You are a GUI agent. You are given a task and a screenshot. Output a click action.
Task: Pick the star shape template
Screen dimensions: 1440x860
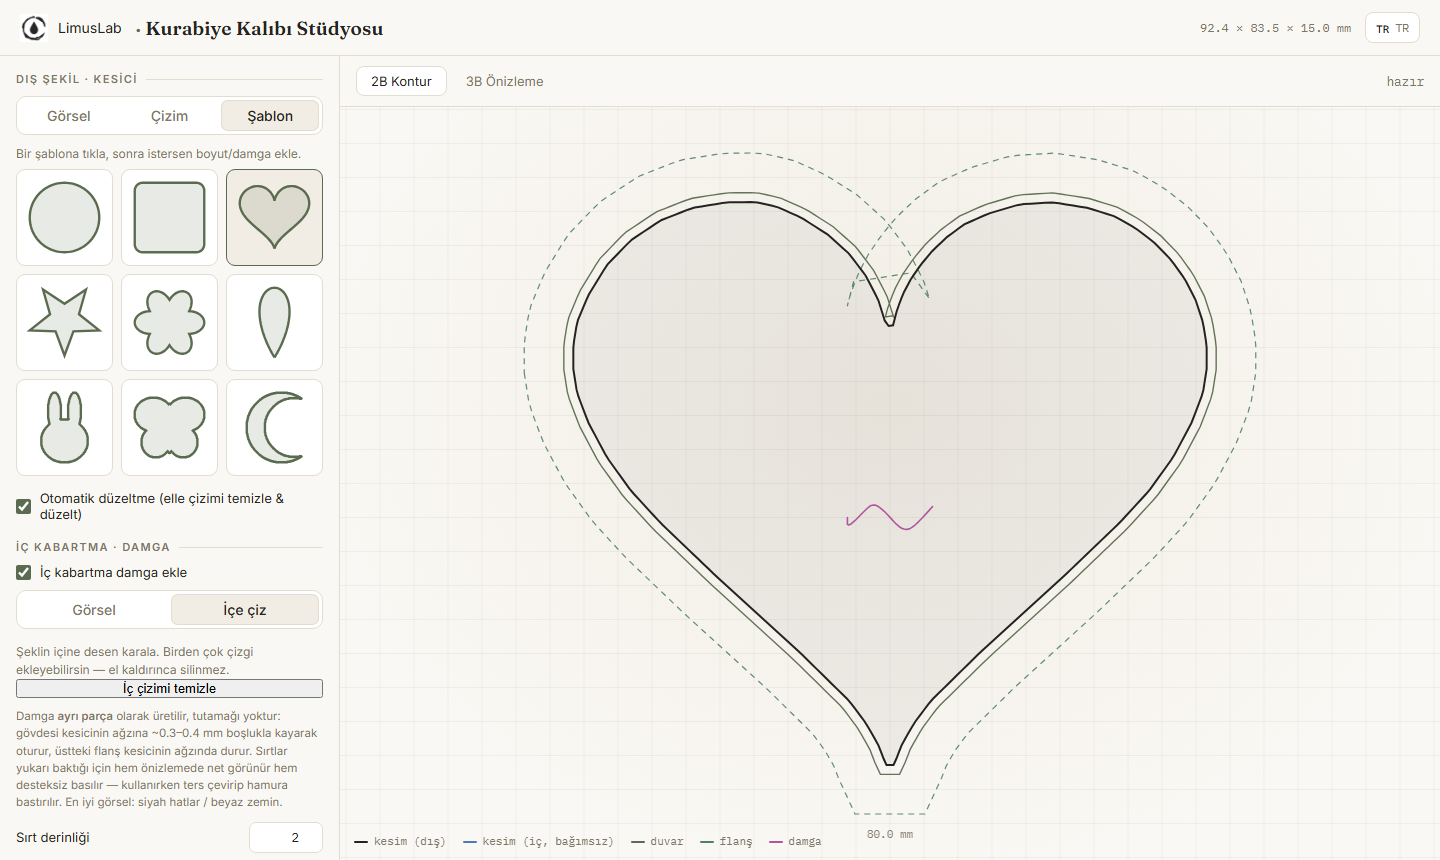[x=64, y=322]
